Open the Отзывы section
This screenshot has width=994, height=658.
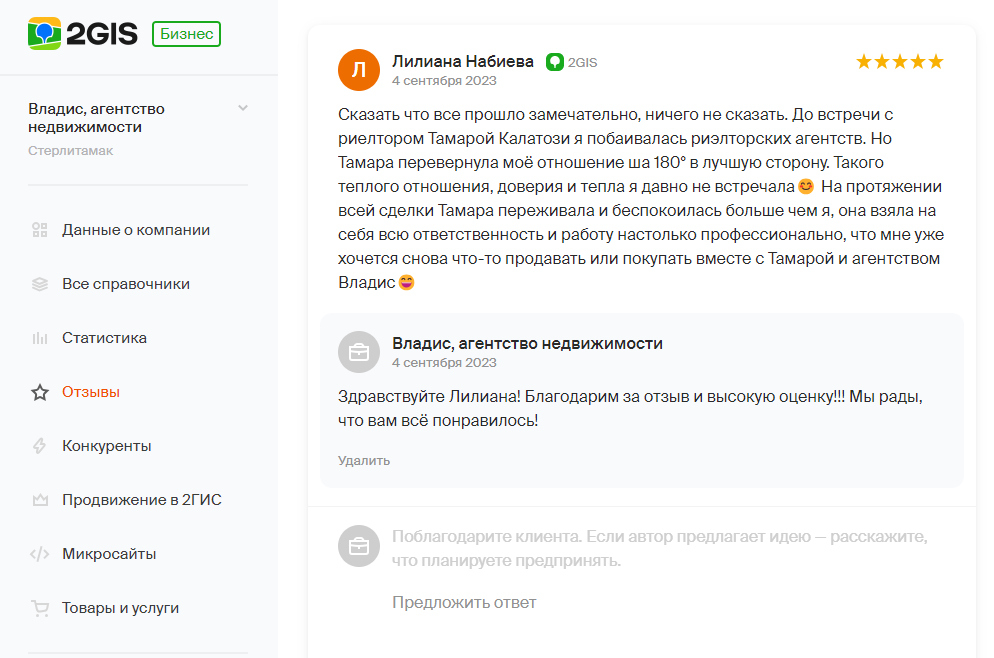tap(91, 392)
